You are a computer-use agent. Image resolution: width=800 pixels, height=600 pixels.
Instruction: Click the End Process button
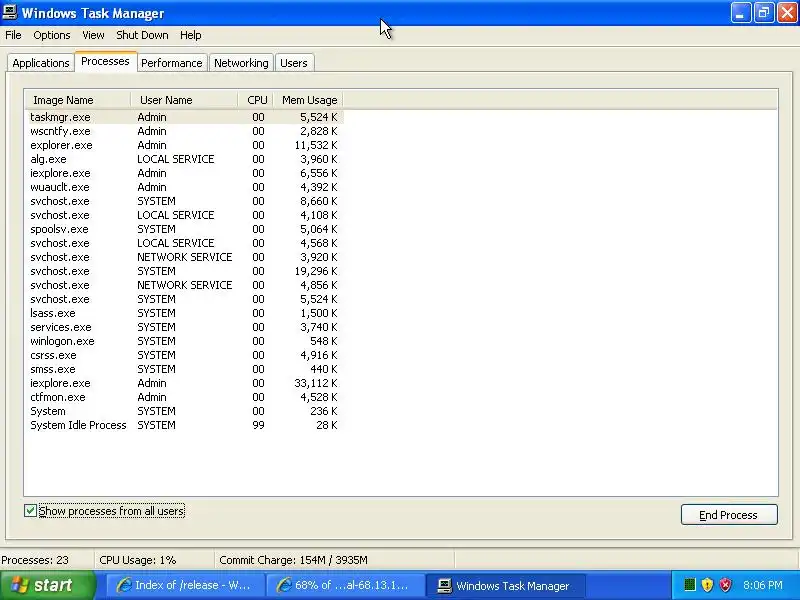click(x=729, y=515)
